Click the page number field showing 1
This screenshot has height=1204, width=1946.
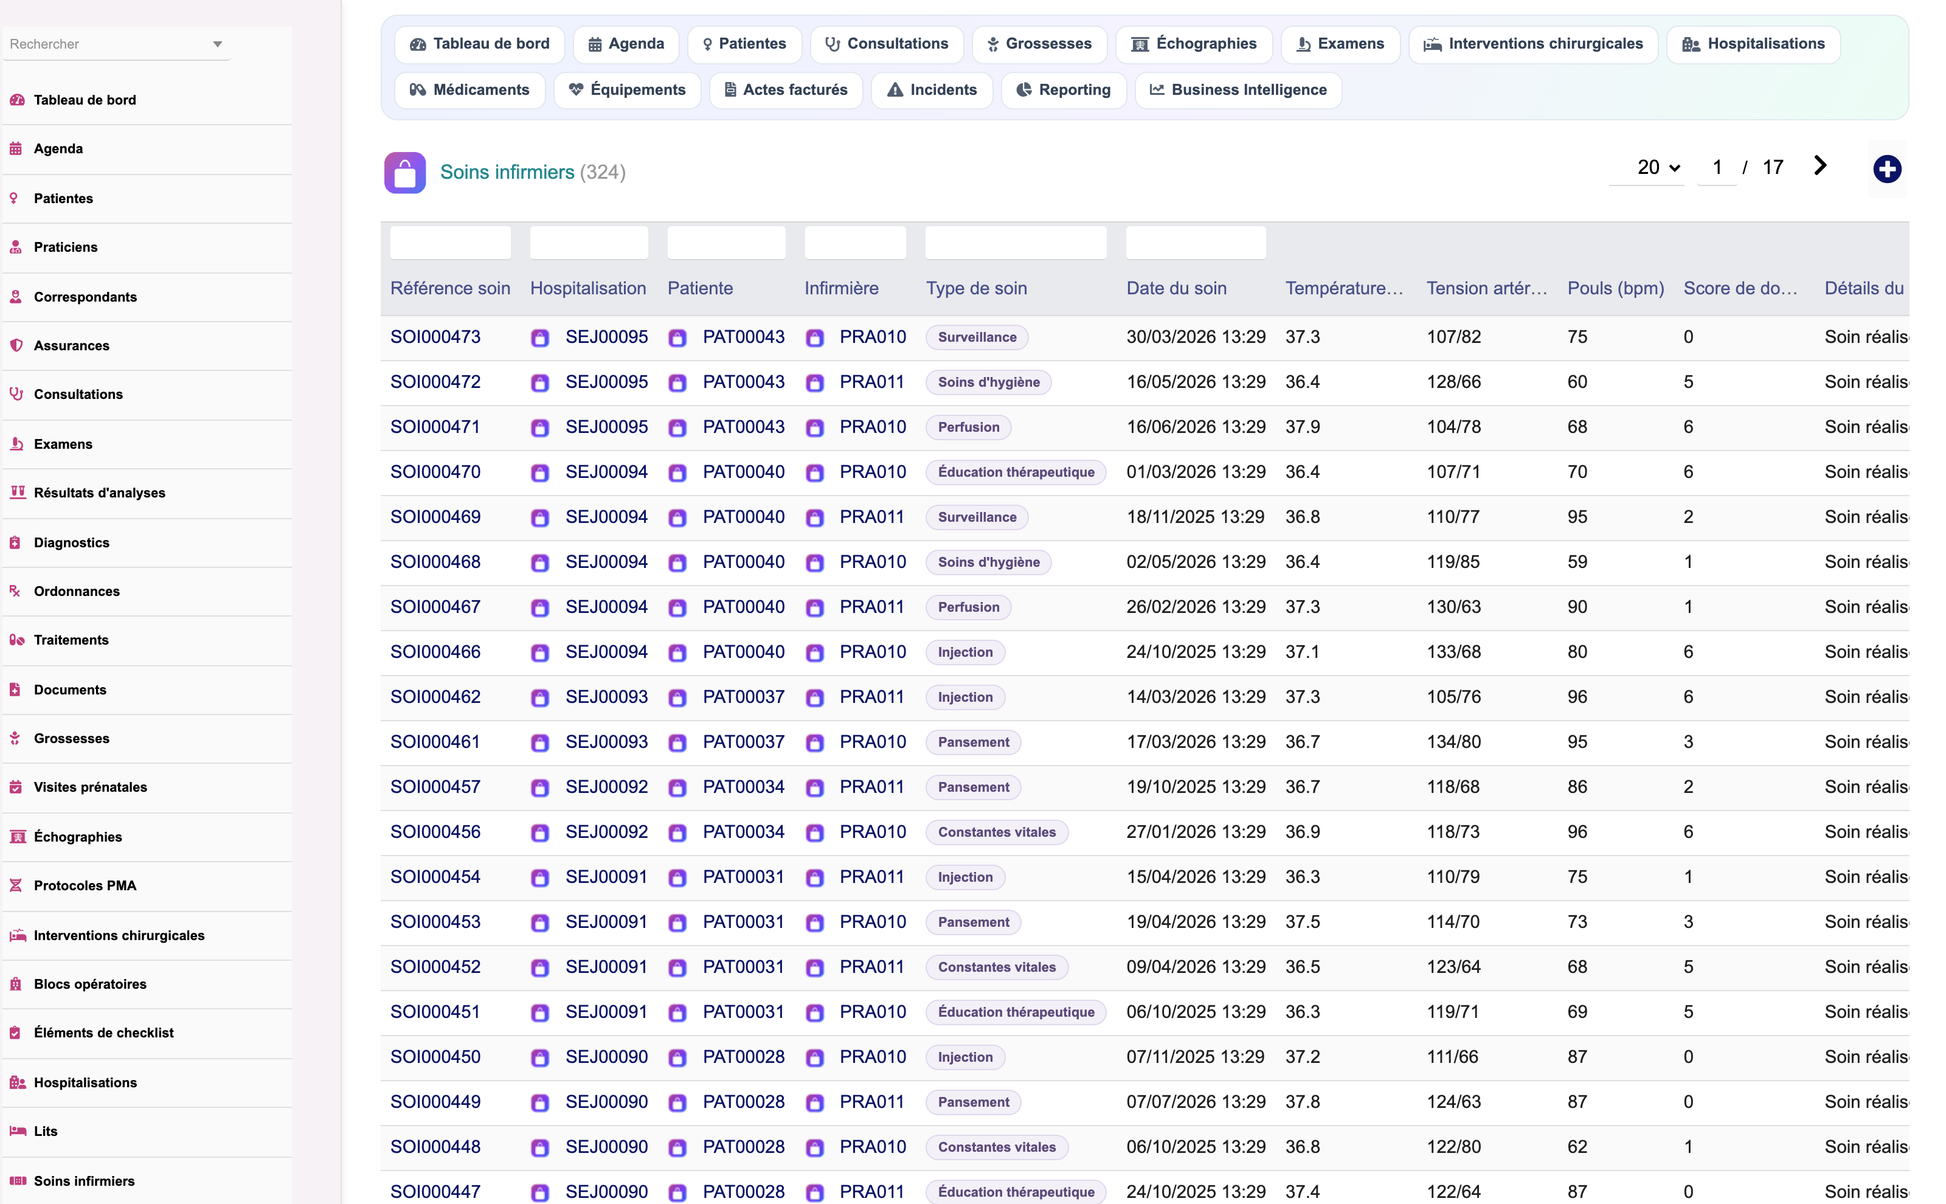click(1717, 167)
